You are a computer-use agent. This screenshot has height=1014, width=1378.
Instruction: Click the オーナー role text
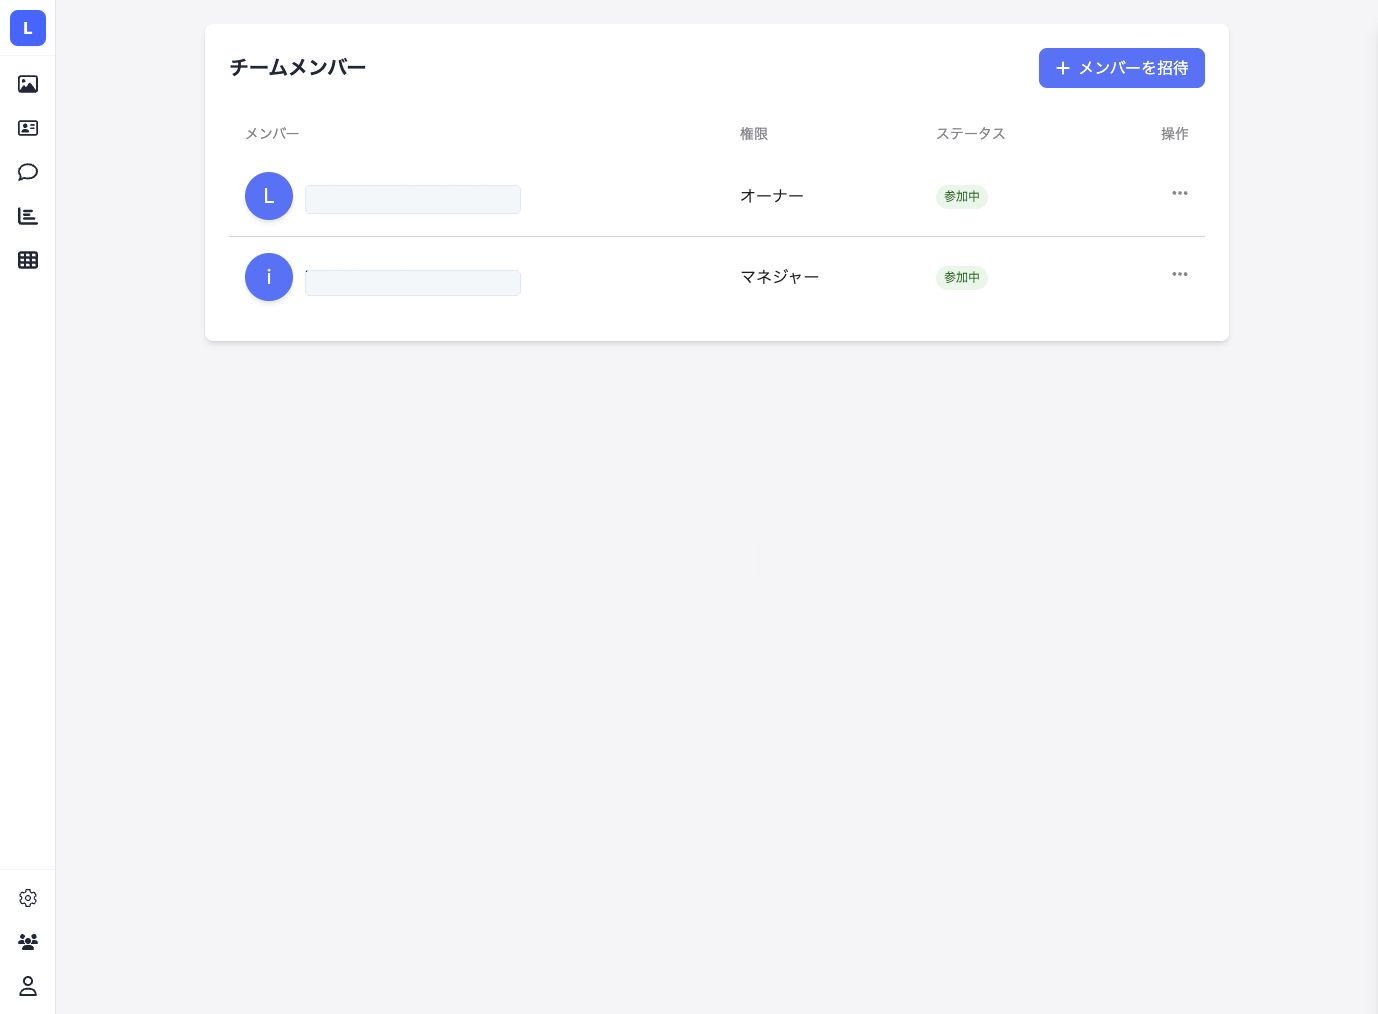772,196
